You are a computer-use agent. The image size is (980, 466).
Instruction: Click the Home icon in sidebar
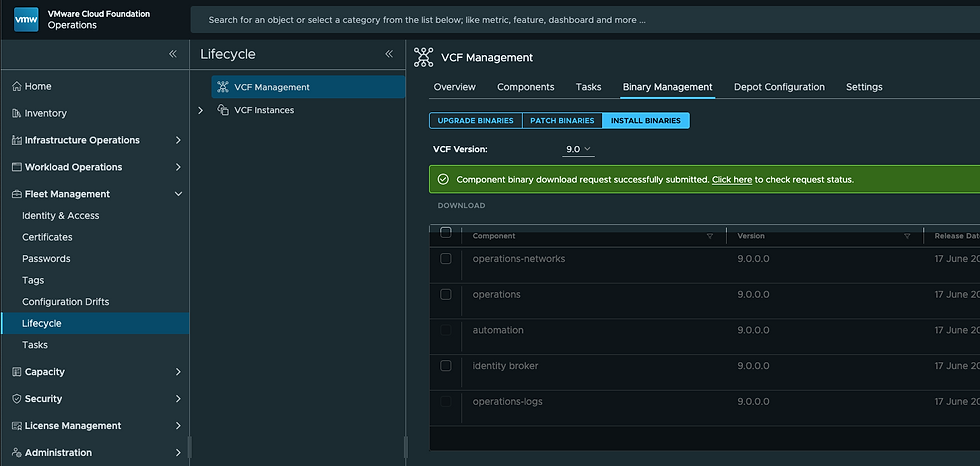16,87
